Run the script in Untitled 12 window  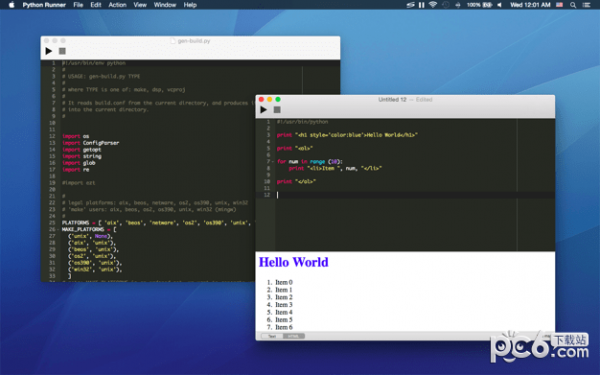click(263, 110)
